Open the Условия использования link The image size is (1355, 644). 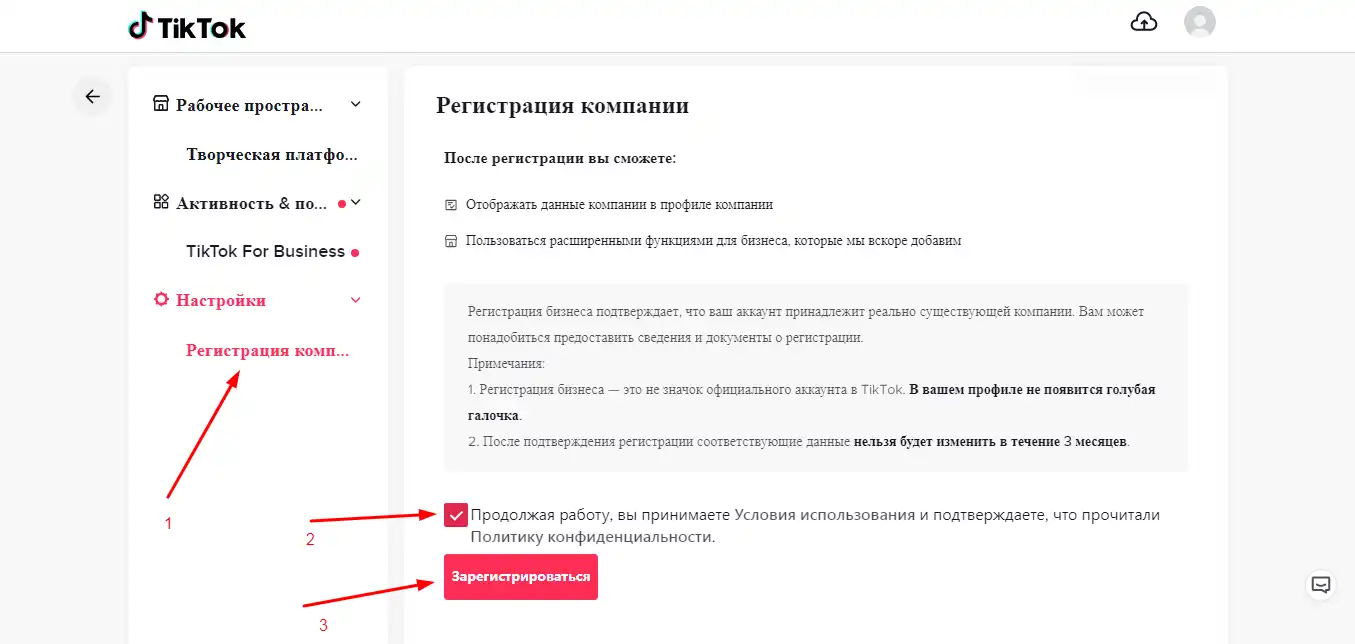click(x=825, y=515)
